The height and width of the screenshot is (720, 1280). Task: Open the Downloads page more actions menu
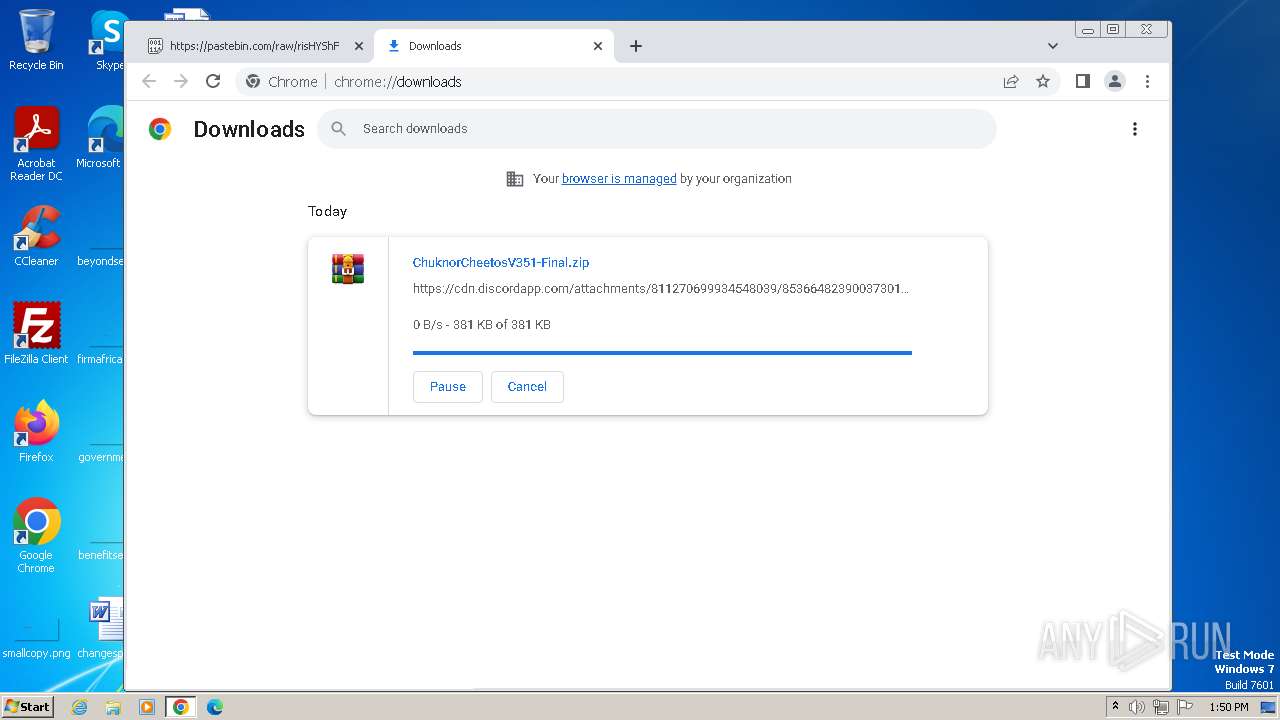pyautogui.click(x=1134, y=129)
